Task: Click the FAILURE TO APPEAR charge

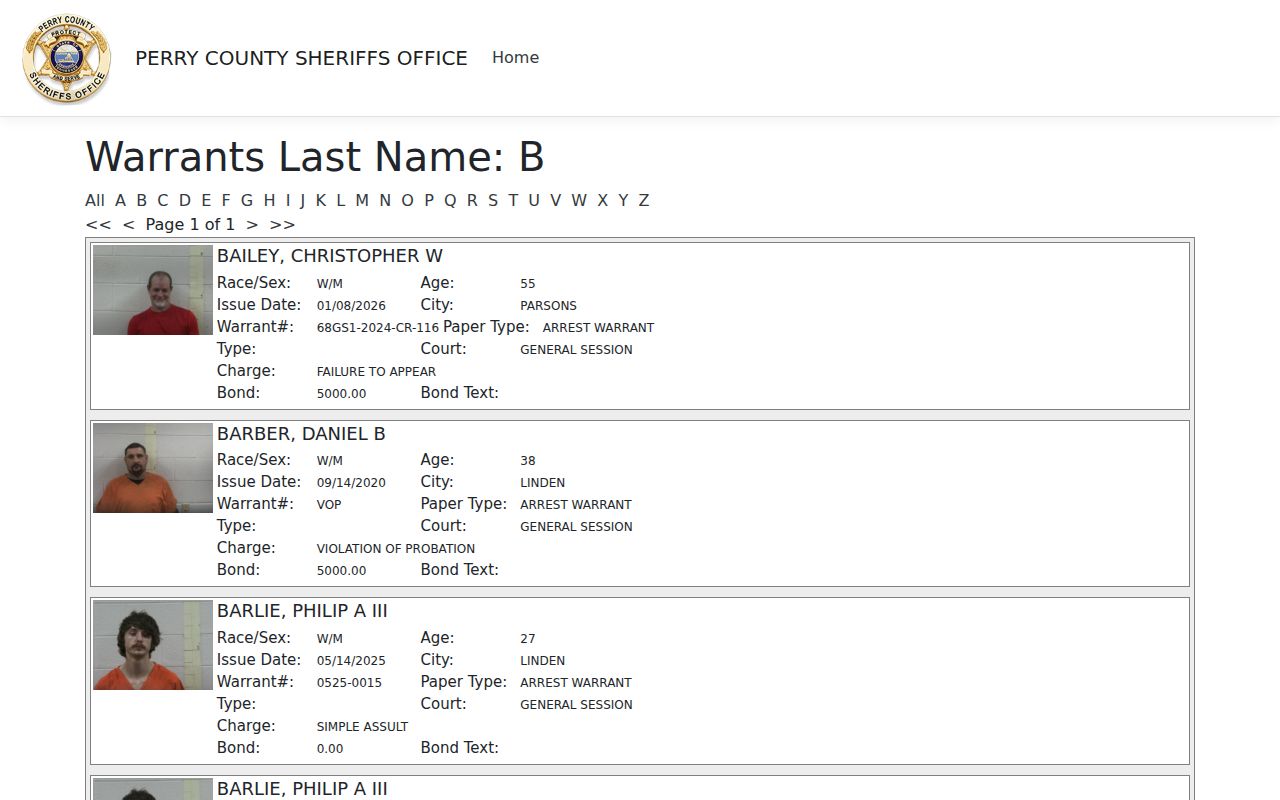Action: point(376,371)
